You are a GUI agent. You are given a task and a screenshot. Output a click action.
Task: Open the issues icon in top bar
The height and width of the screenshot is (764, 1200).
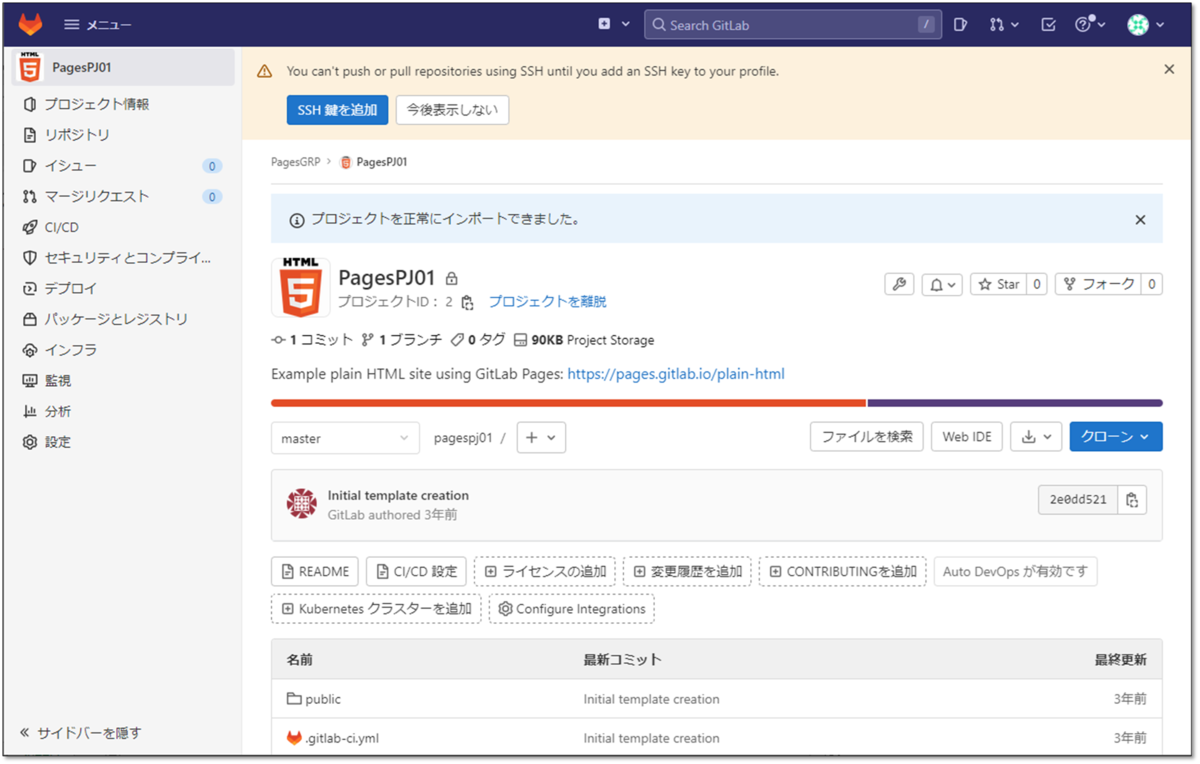(960, 25)
